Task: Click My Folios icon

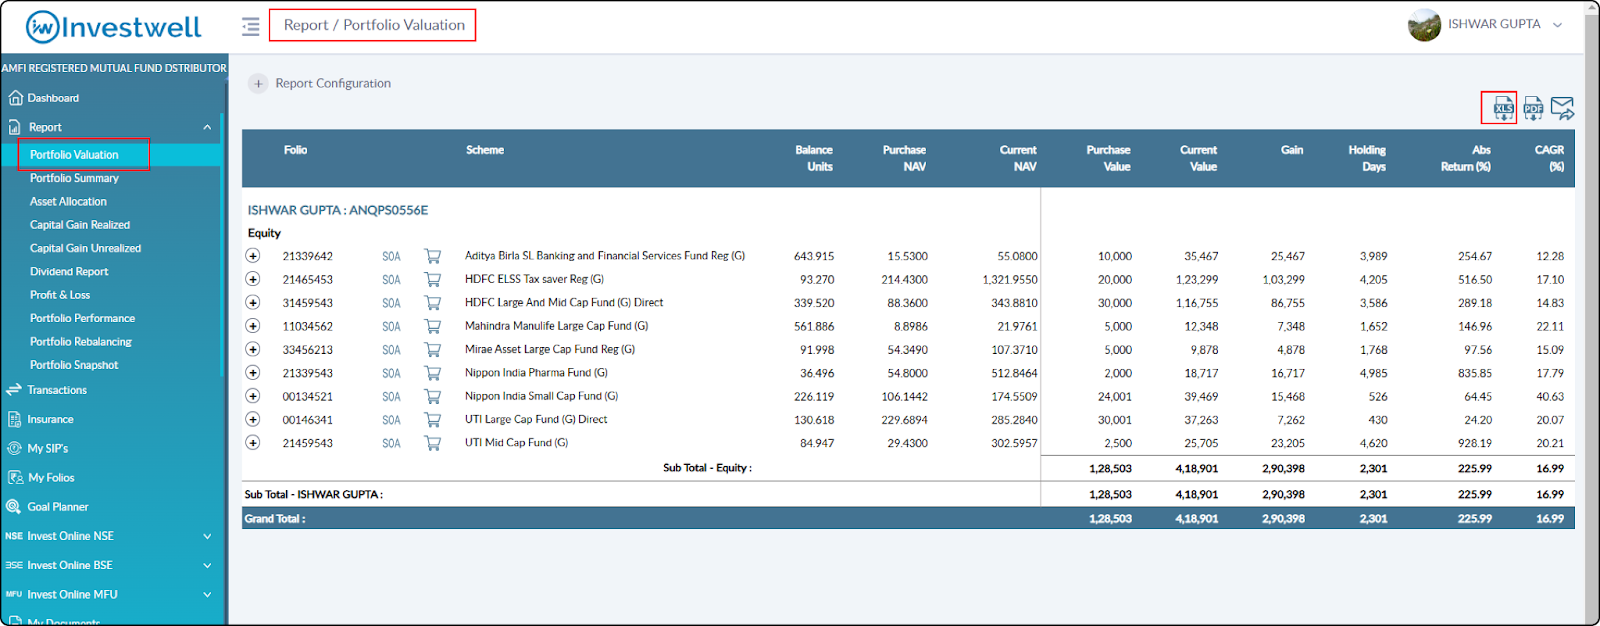Action: pos(15,478)
